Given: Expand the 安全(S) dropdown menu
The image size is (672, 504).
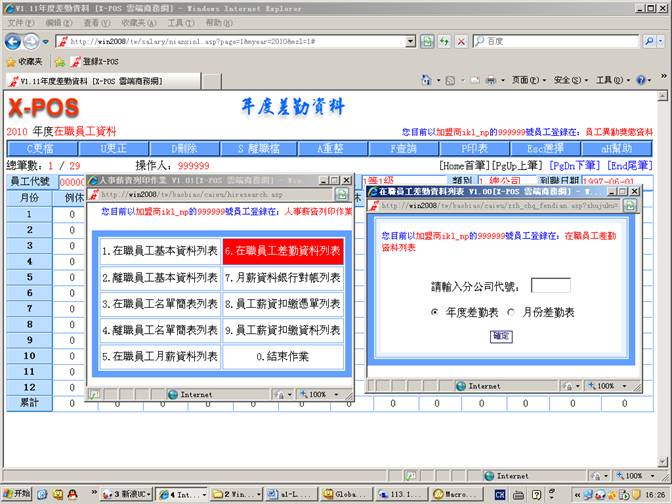Looking at the screenshot, I should [571, 80].
